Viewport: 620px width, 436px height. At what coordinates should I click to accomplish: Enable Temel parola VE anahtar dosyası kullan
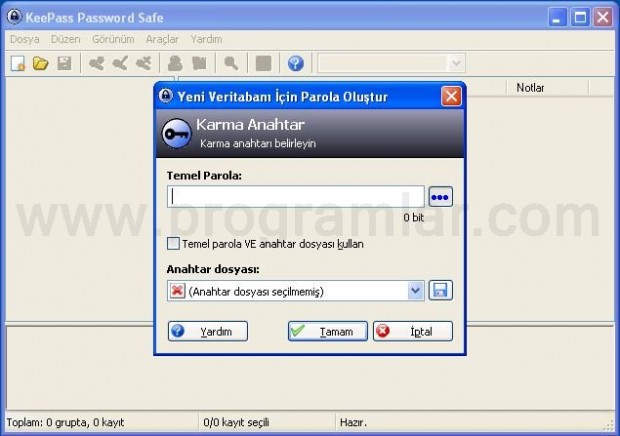tap(173, 243)
